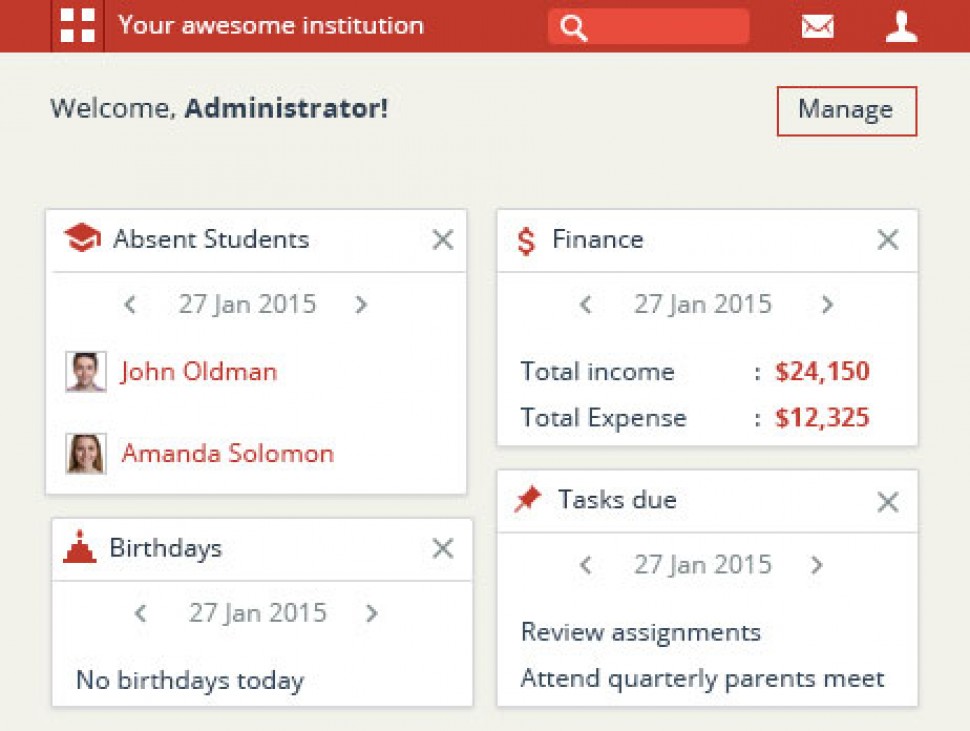Click John Oldman's photo thumbnail

click(86, 372)
